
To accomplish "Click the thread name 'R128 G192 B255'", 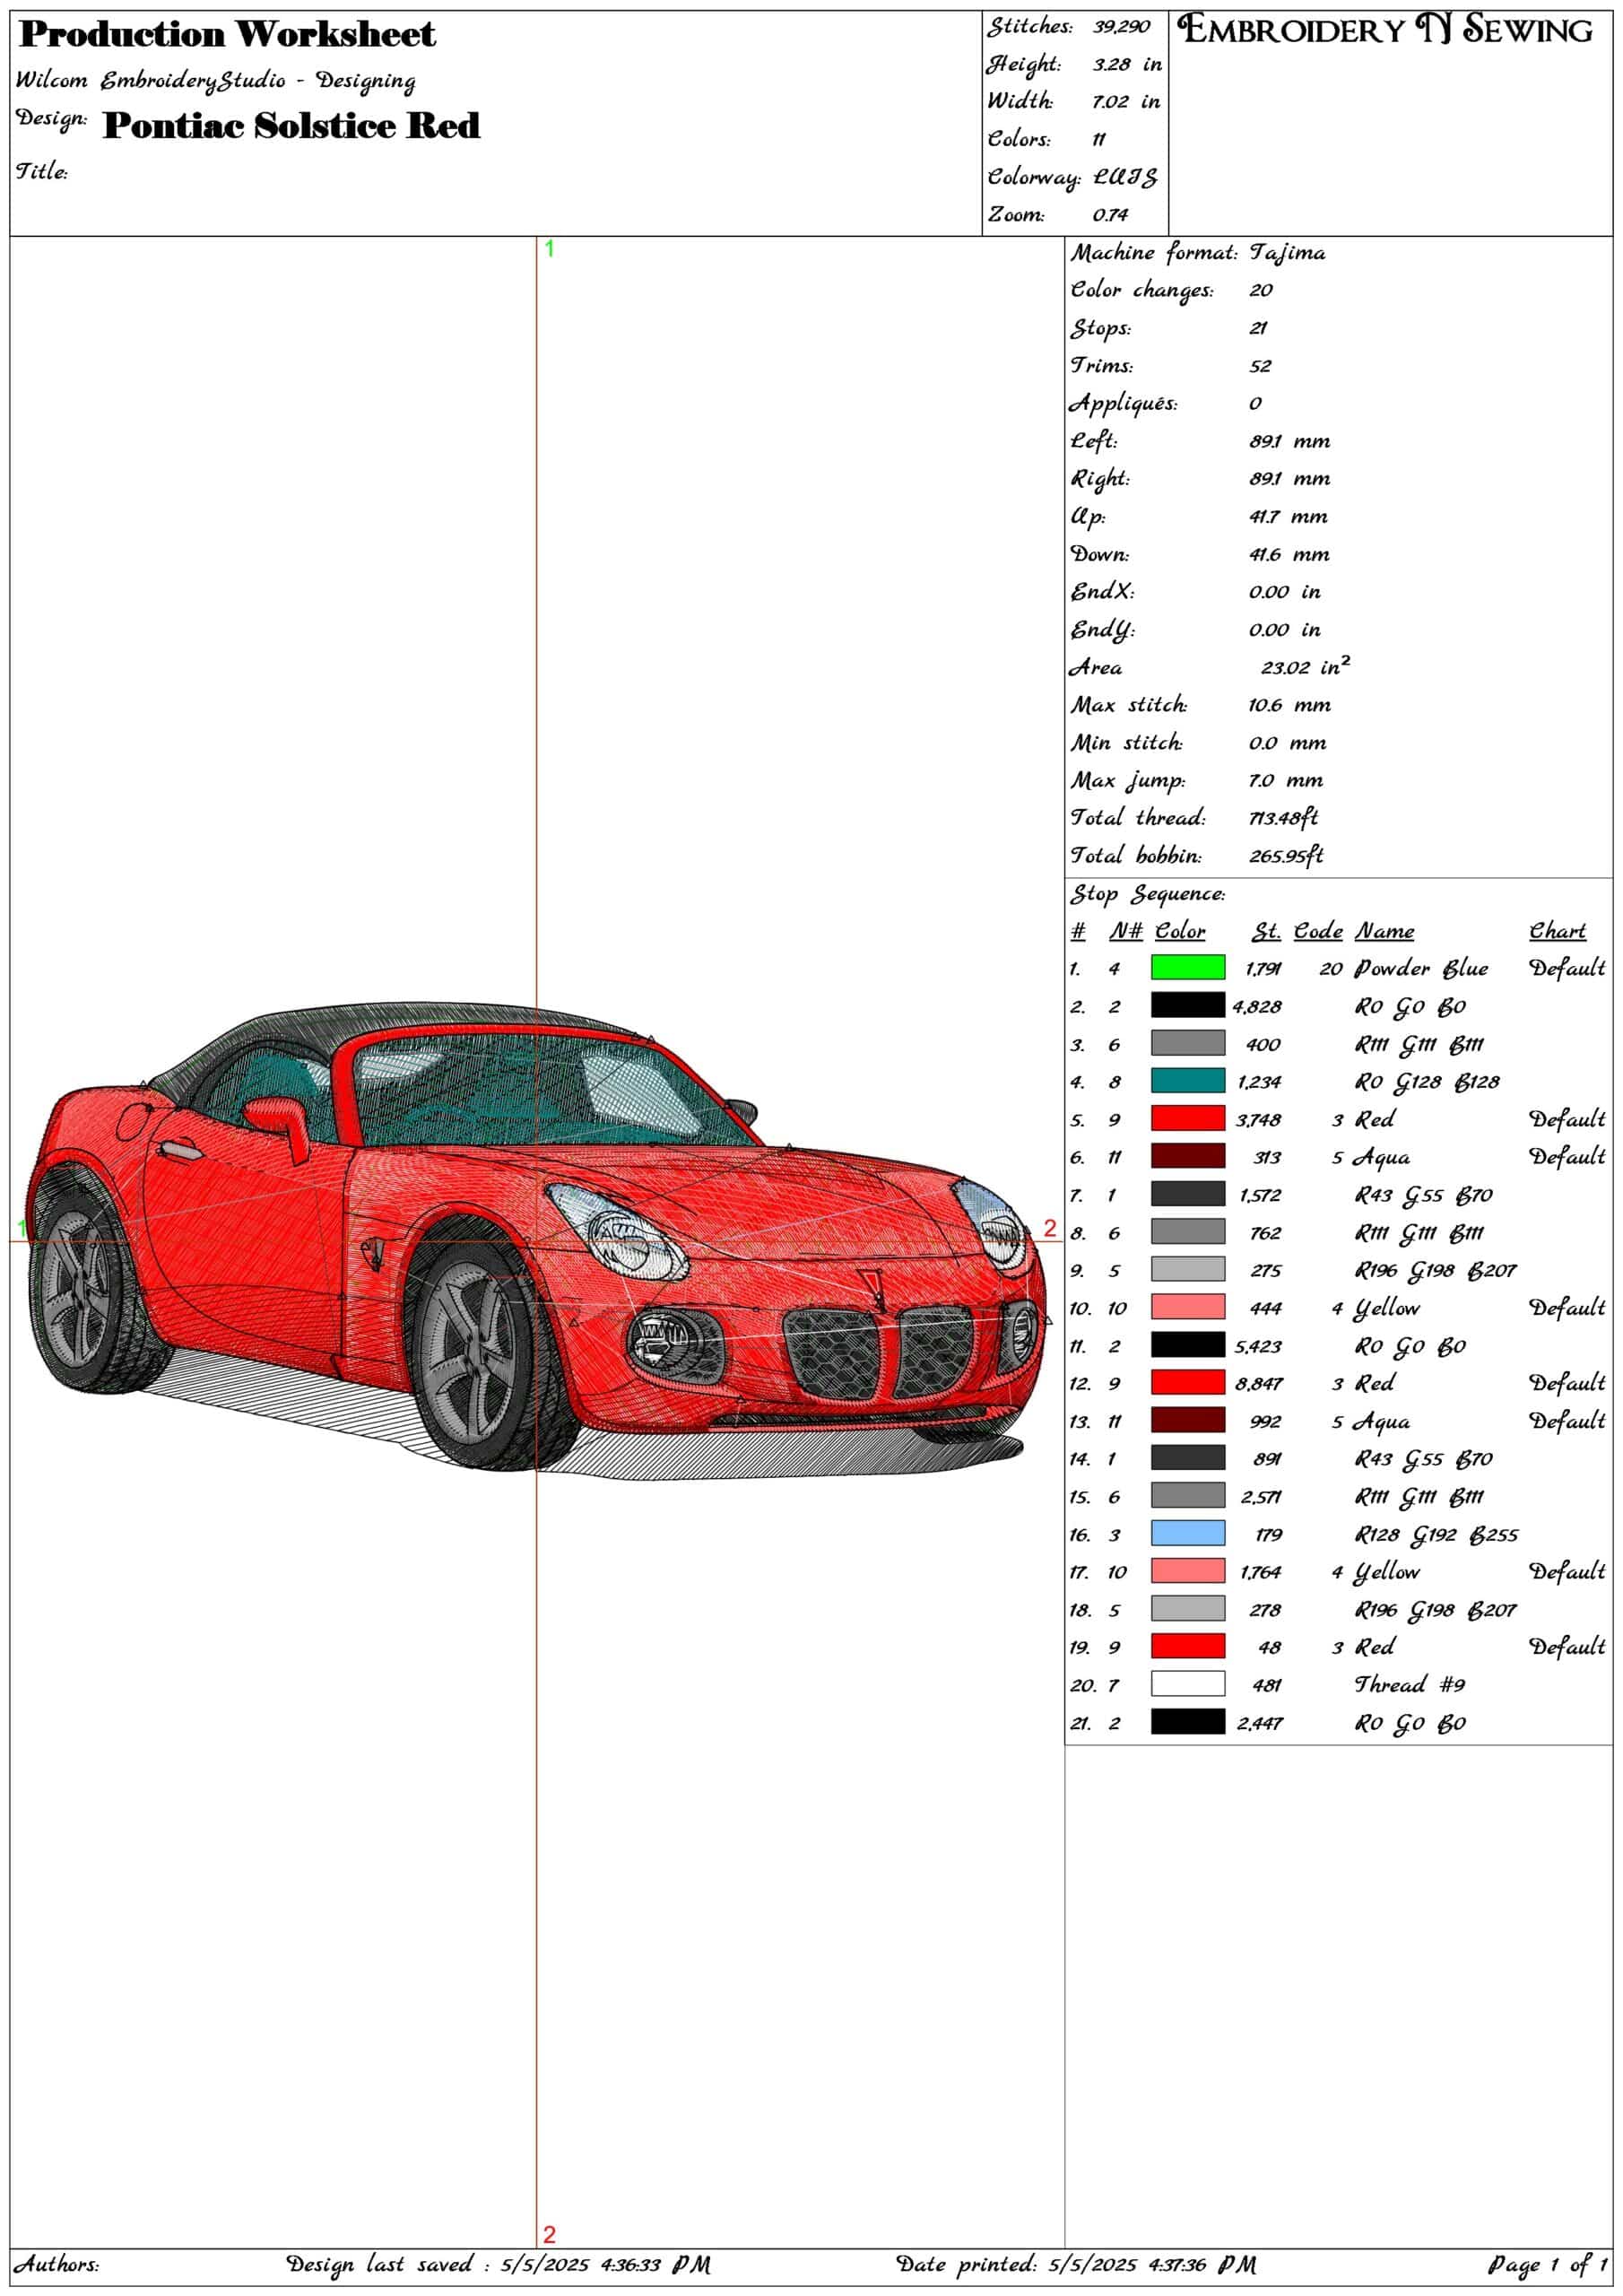I will point(1436,1534).
